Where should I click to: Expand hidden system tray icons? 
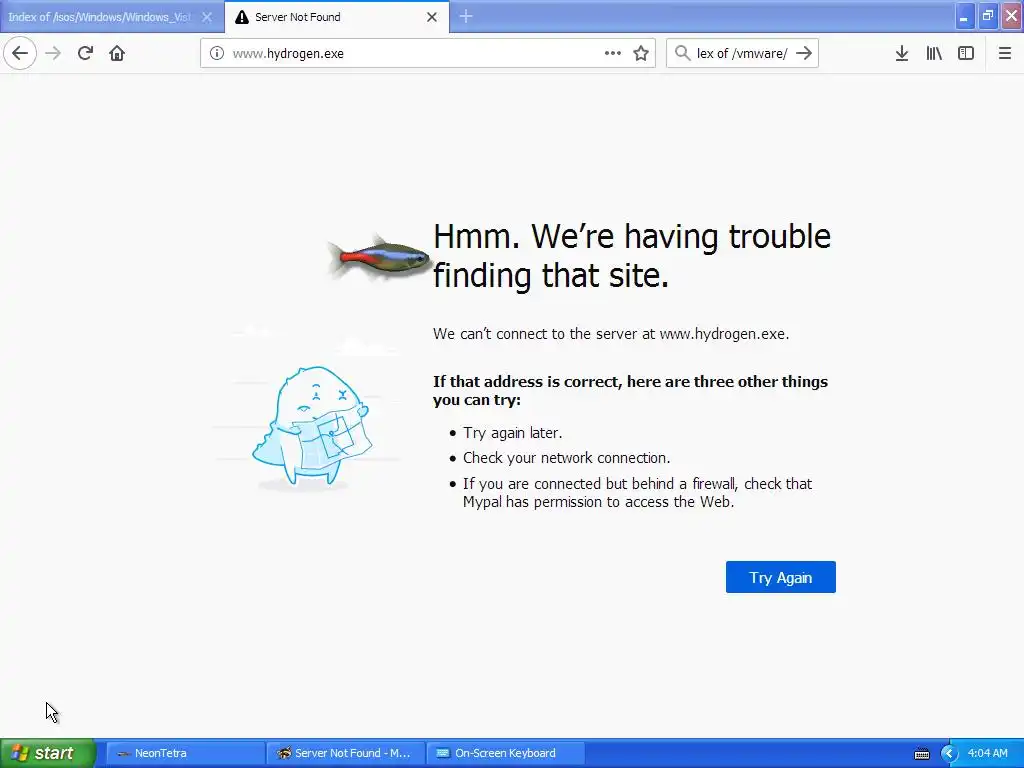[x=949, y=754]
